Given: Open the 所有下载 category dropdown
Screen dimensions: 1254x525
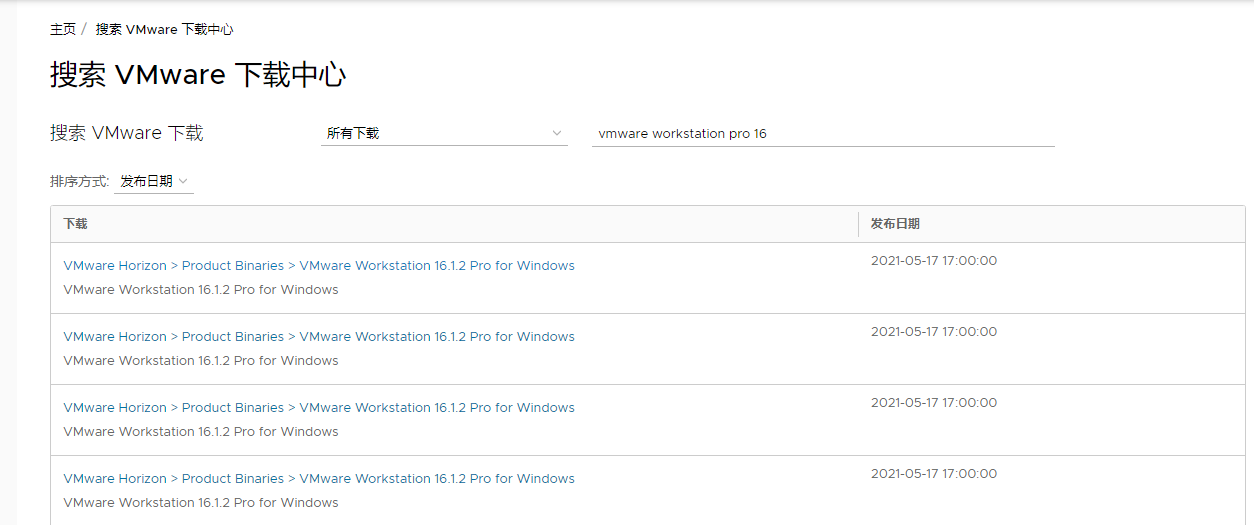Looking at the screenshot, I should coord(443,133).
